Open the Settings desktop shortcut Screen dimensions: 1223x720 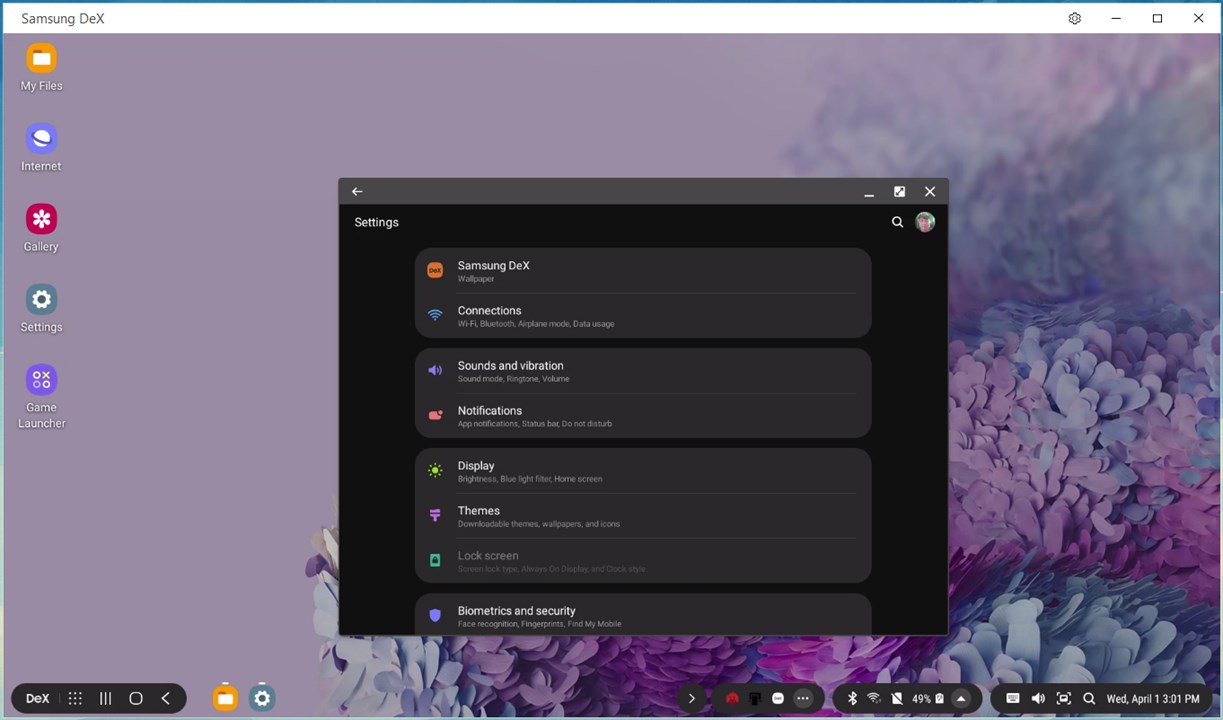pos(42,308)
